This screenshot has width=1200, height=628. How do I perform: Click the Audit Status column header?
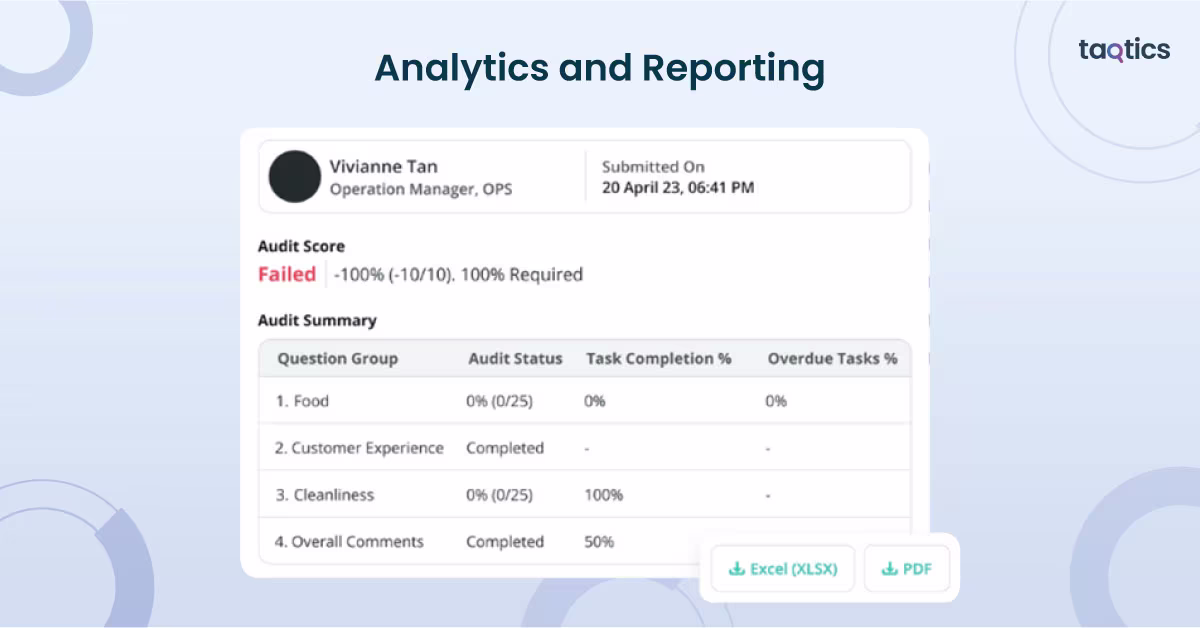[515, 358]
